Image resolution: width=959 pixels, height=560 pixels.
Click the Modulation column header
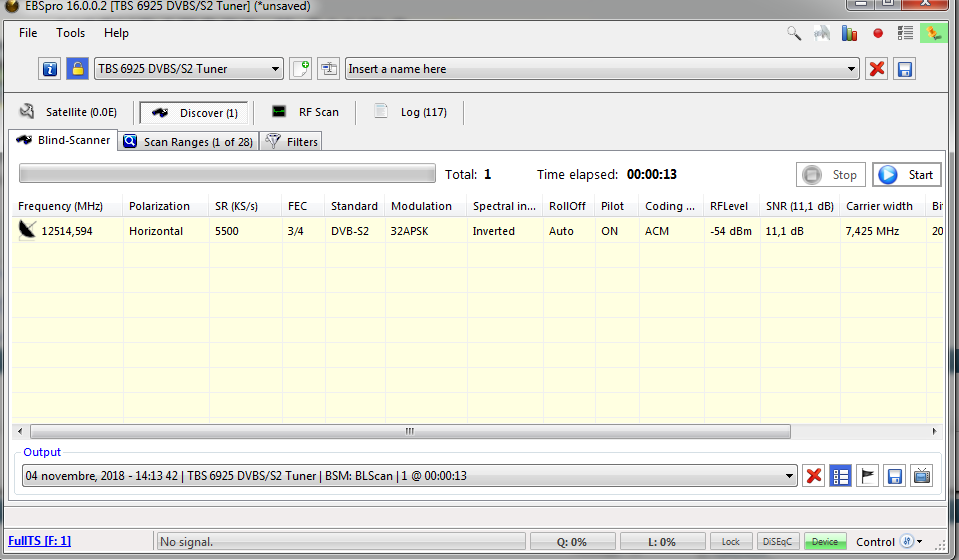click(426, 206)
